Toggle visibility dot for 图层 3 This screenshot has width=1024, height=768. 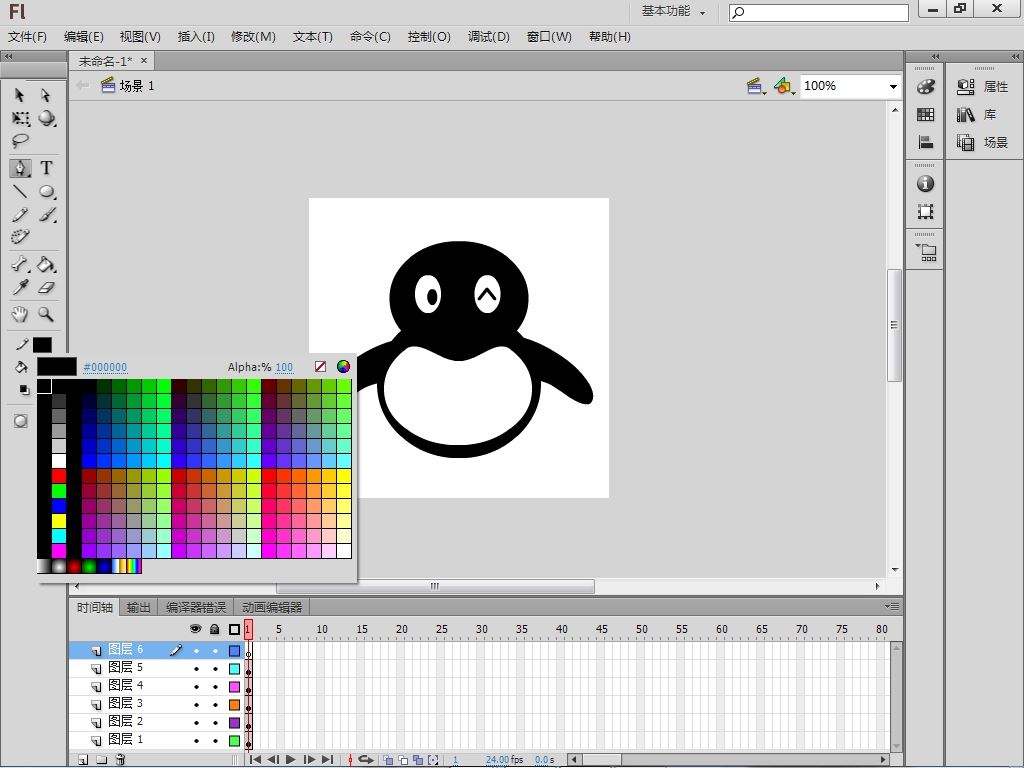(x=196, y=705)
